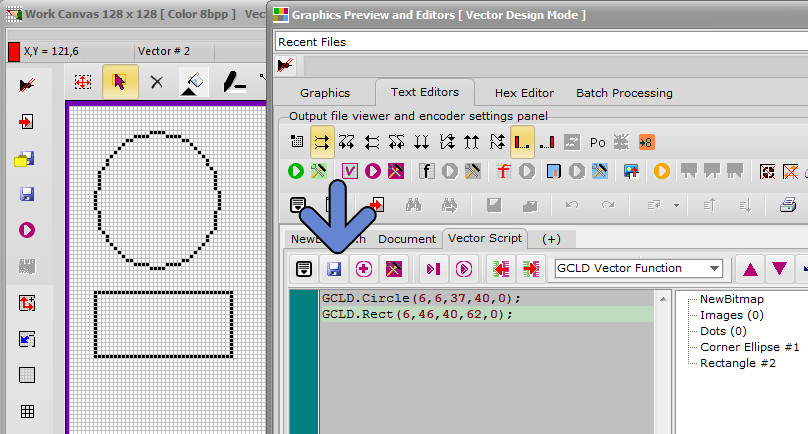Click the red left-arrow outdent icon
Screen dimensions: 808x434
pyautogui.click(x=501, y=269)
